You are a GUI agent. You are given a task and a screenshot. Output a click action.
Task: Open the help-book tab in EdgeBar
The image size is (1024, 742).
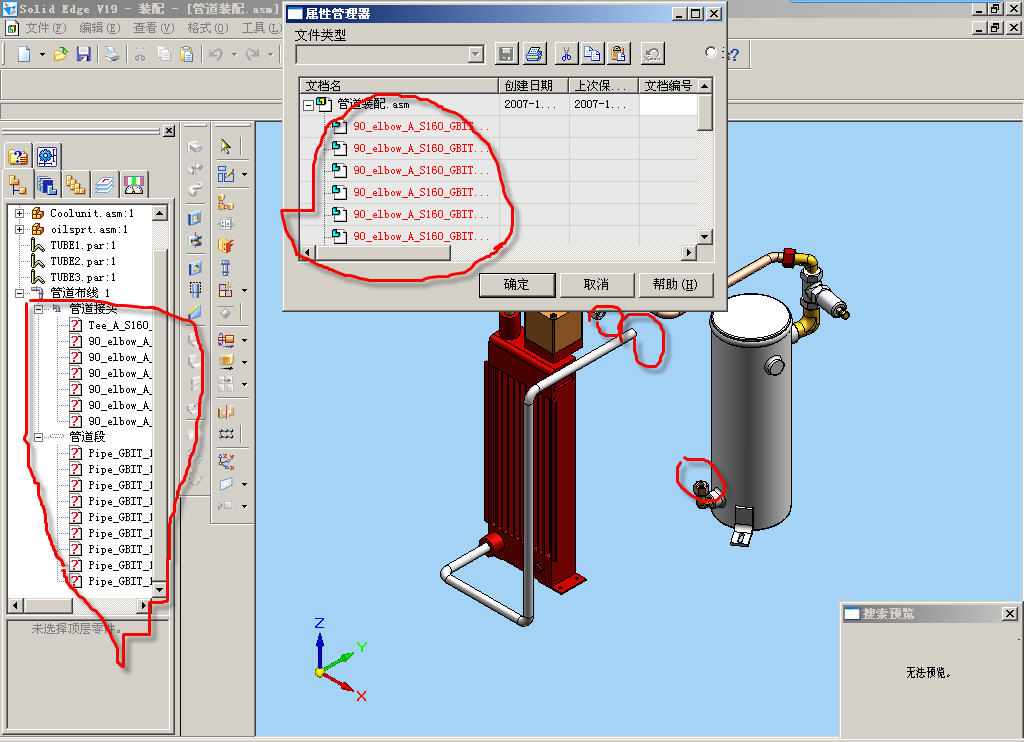pyautogui.click(x=18, y=157)
